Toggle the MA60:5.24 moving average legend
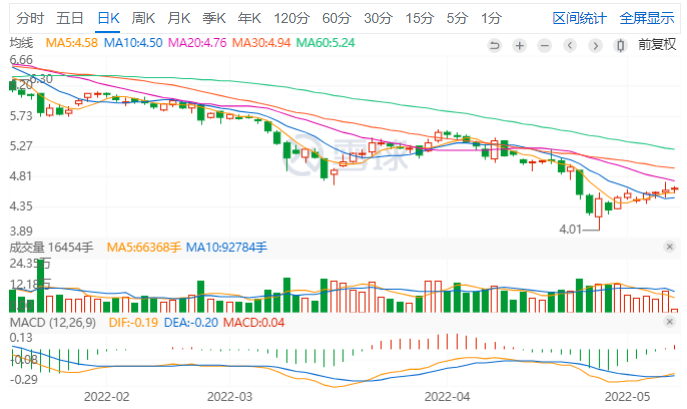This screenshot has width=687, height=409. [x=333, y=42]
